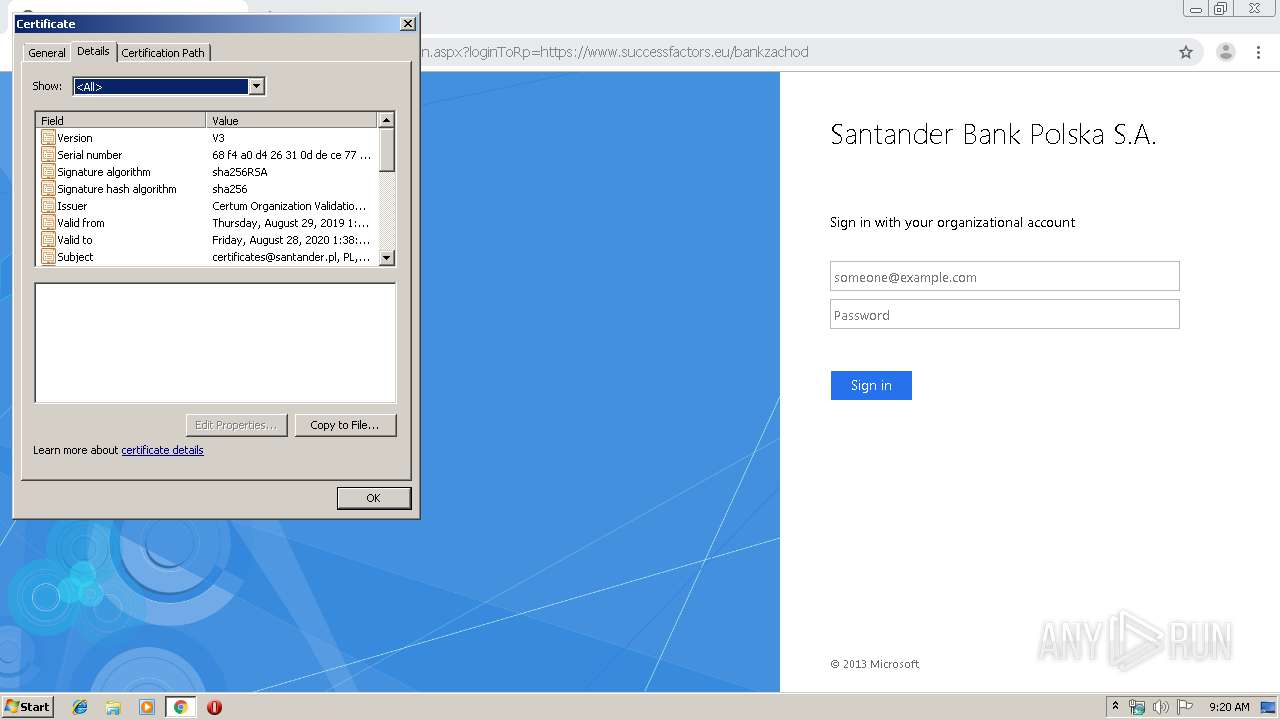Viewport: 1280px width, 720px height.
Task: Focus the Password input field
Action: [1005, 315]
